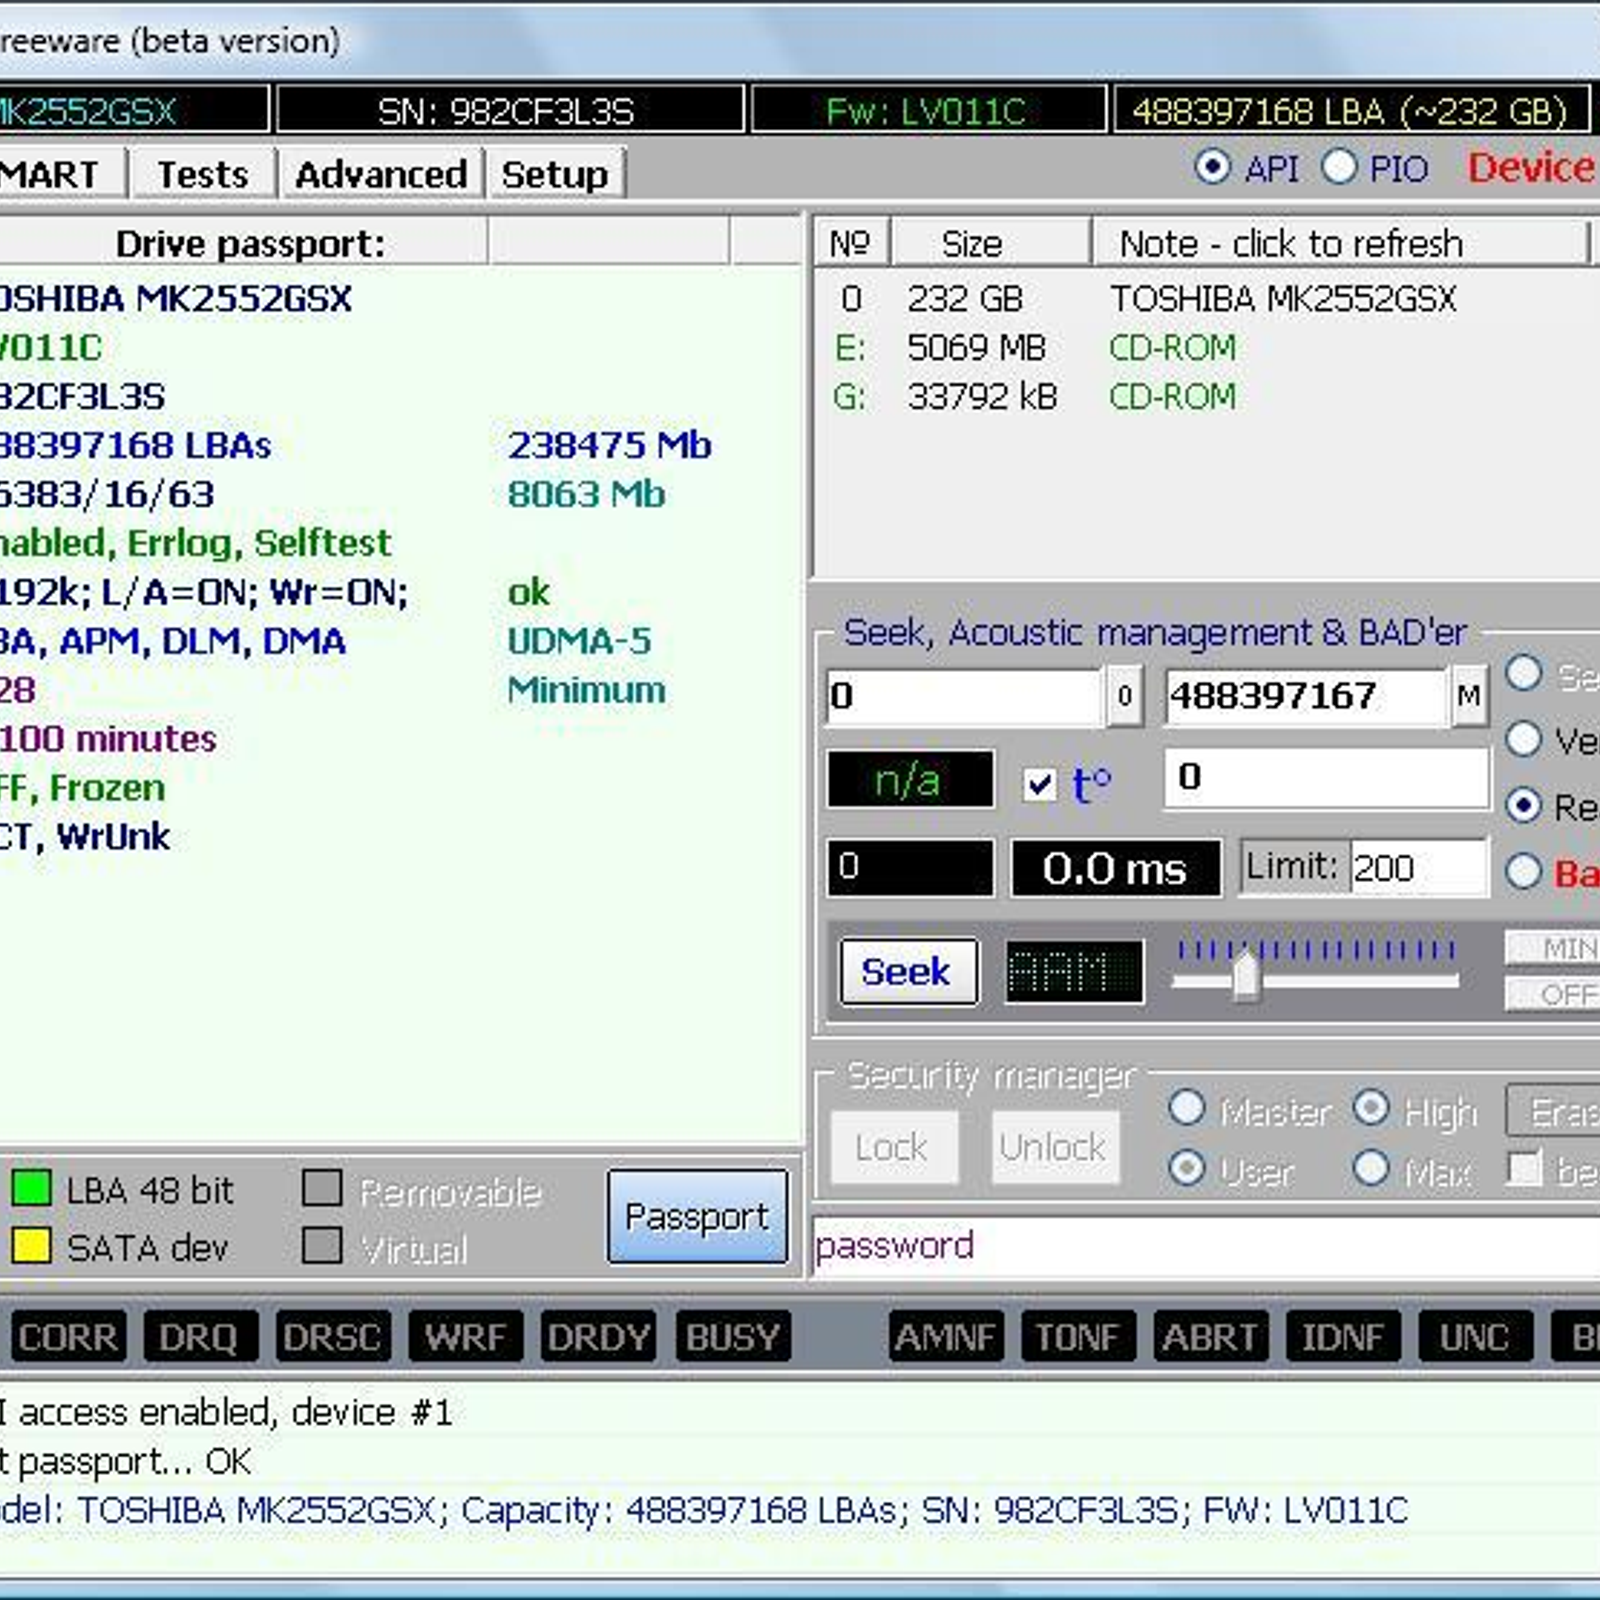Click the BUSY status indicator
The width and height of the screenshot is (1600, 1600).
(733, 1337)
